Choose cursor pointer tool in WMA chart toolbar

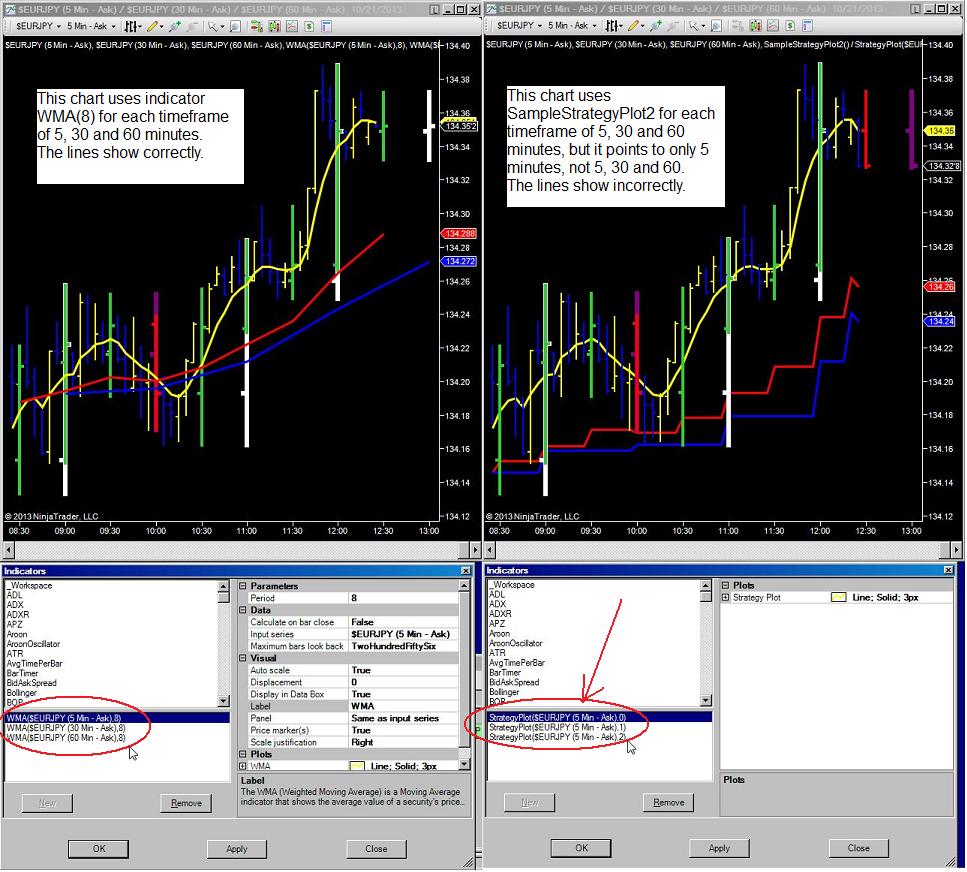(x=214, y=27)
